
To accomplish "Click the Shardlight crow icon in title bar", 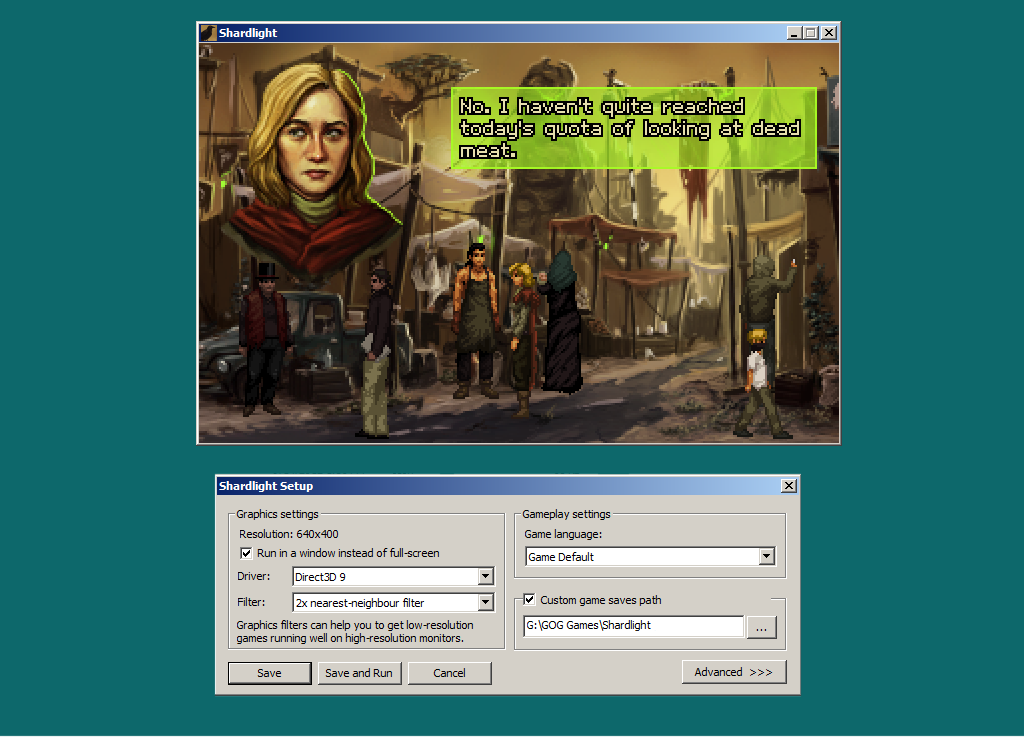I will [208, 33].
